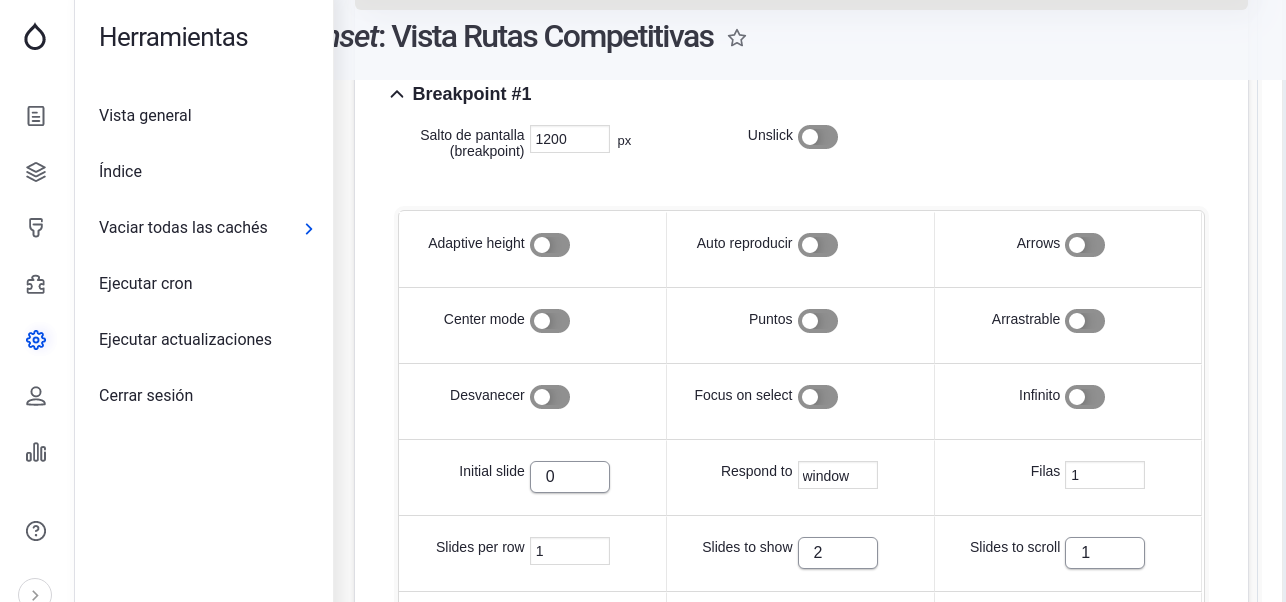Viewport: 1286px width, 602px height.
Task: Click the Drupal drop logo
Action: pyautogui.click(x=35, y=37)
